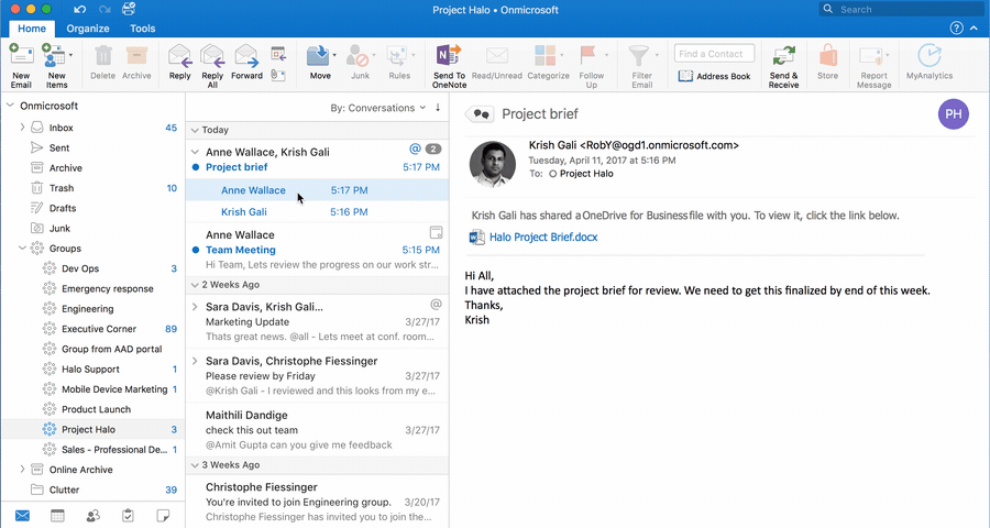Click the print icon in title bar
Viewport: 990px width, 528px height.
pos(129,9)
